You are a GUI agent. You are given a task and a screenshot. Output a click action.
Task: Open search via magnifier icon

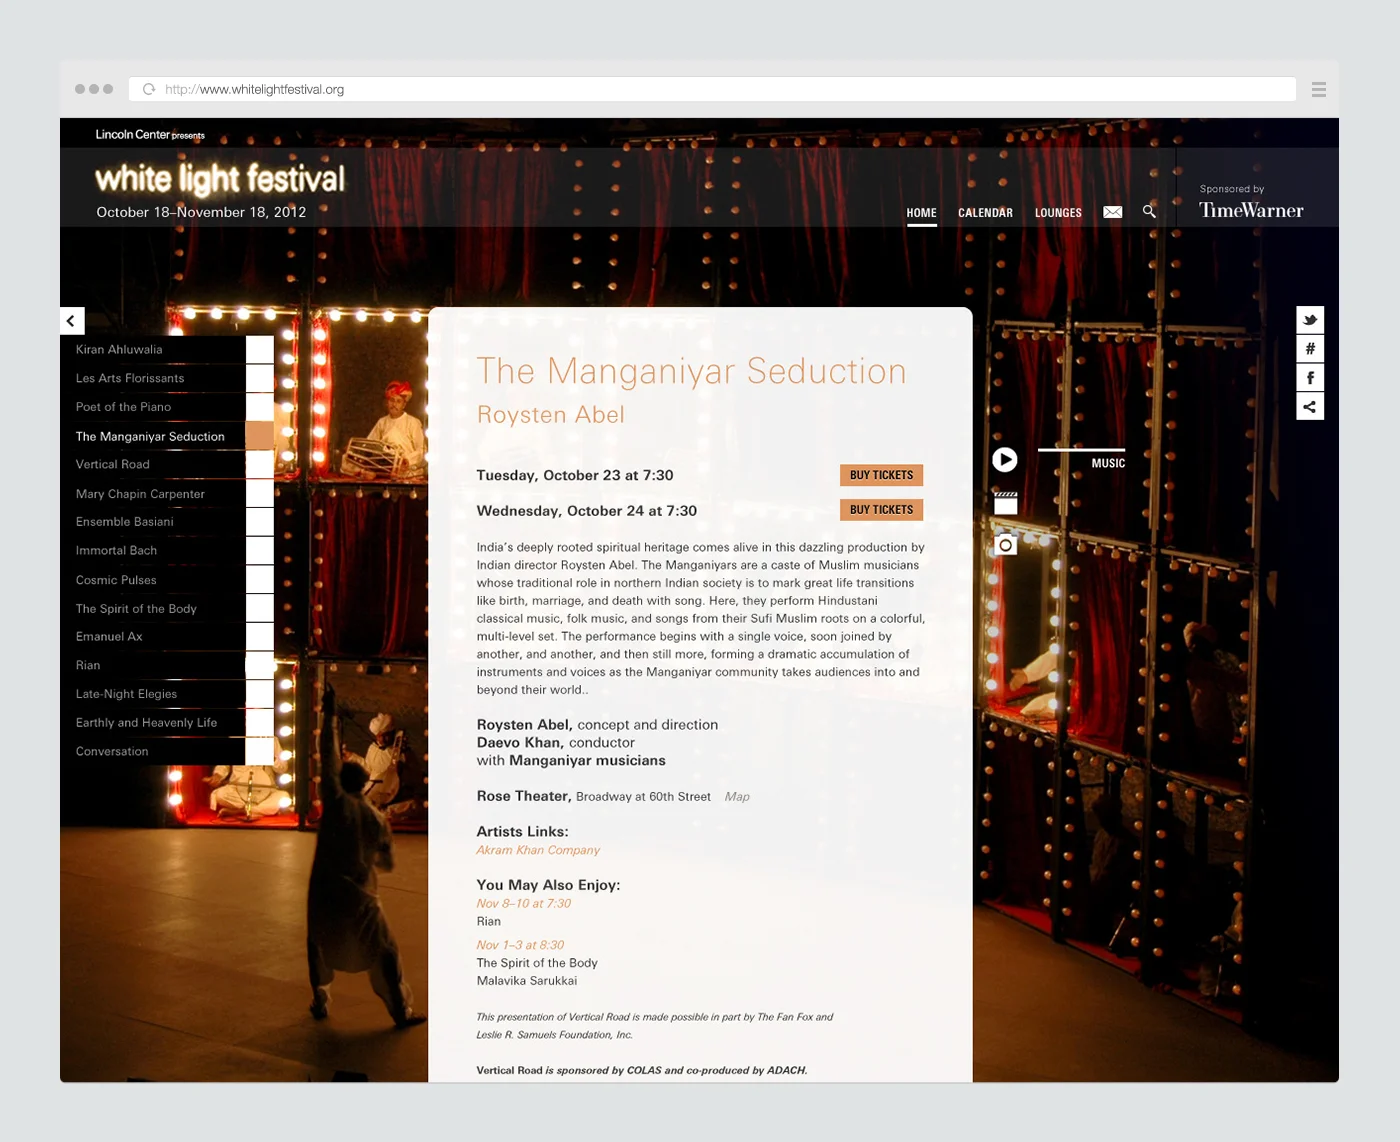point(1149,212)
